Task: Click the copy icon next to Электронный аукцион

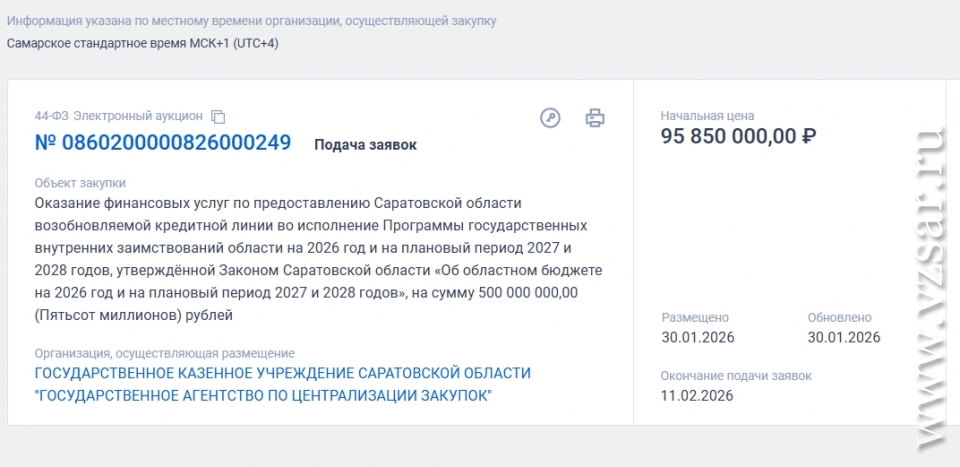Action: coord(218,117)
